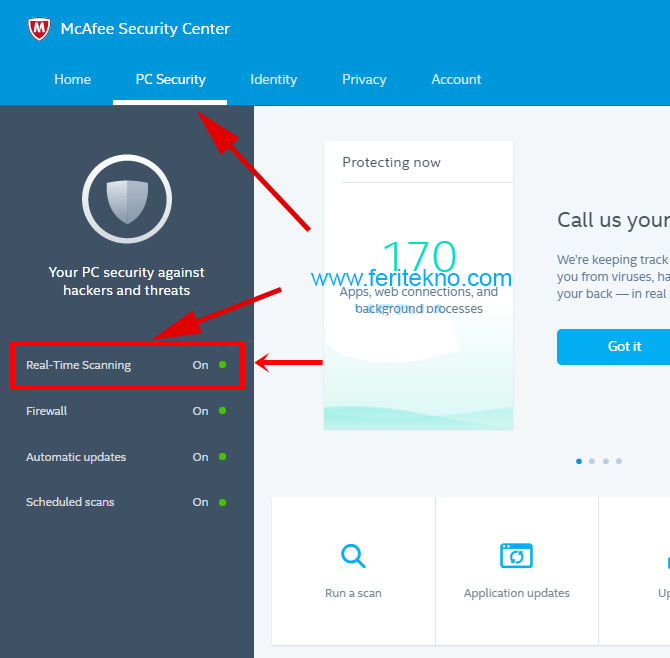This screenshot has height=658, width=670.
Task: Click the McAfee shield logo
Action: click(x=39, y=29)
